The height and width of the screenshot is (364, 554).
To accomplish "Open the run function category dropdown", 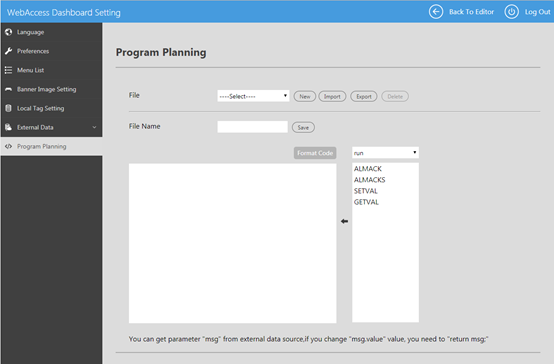I will pyautogui.click(x=385, y=153).
